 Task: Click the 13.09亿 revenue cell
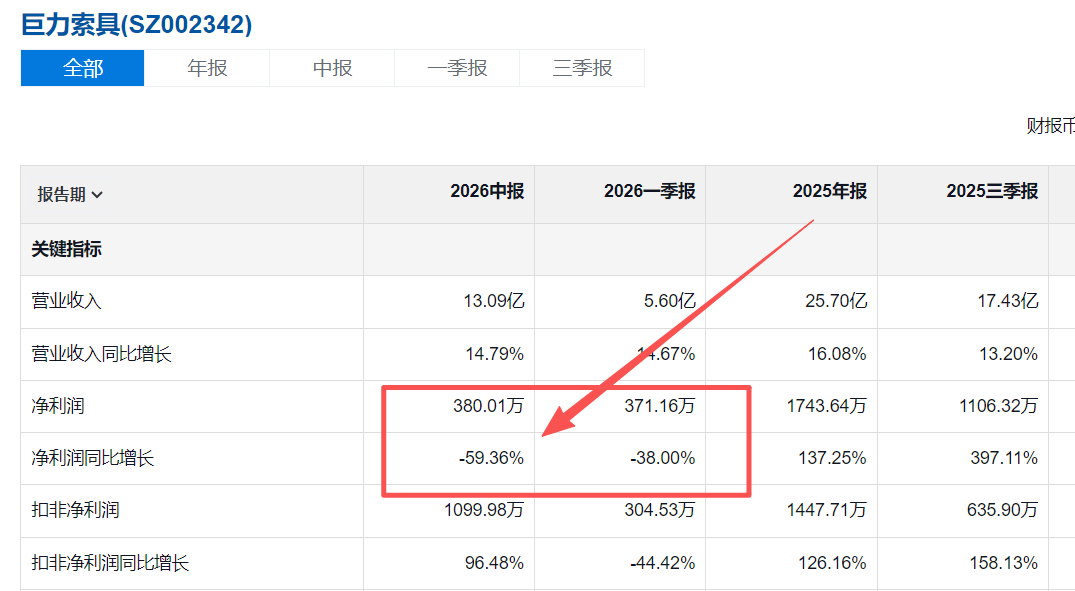[494, 301]
